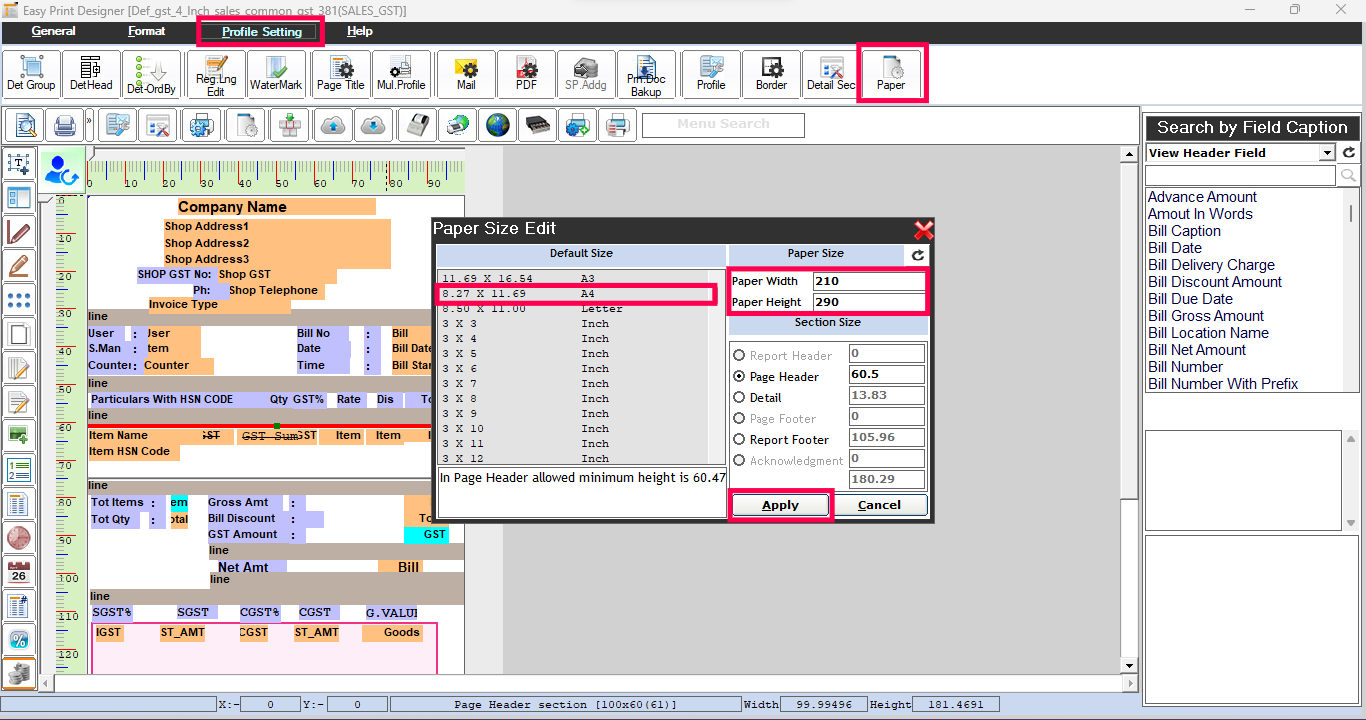Click the refresh icon beside Paper Size
Image resolution: width=1366 pixels, height=720 pixels.
[918, 255]
